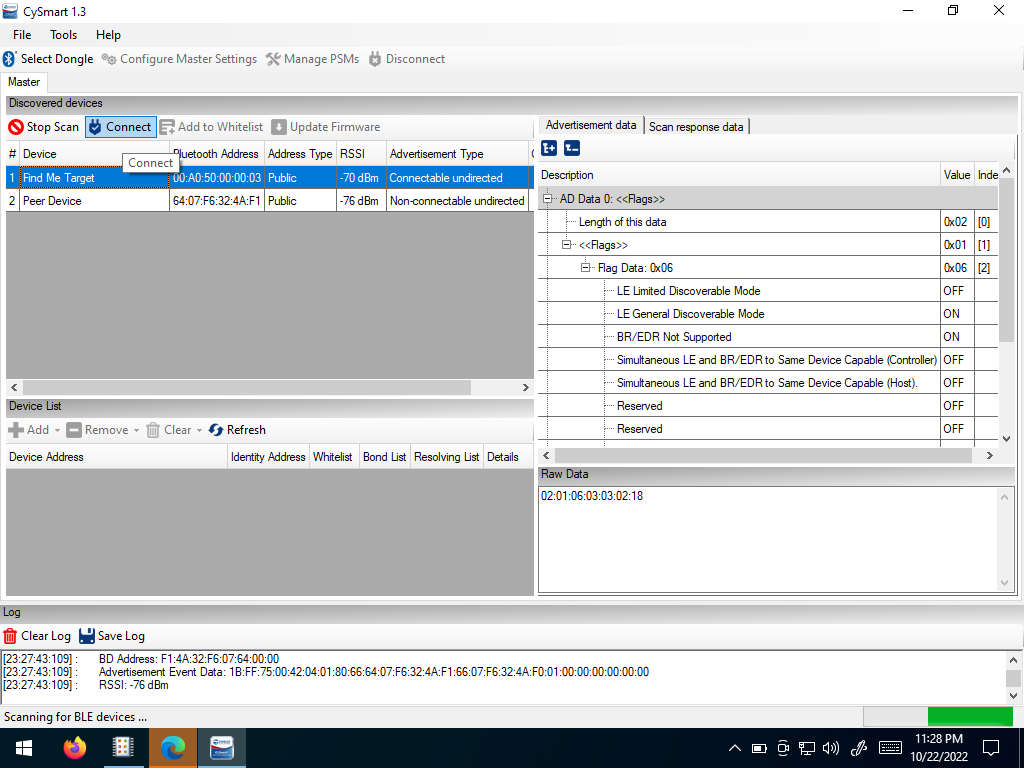Screen dimensions: 1024x768
Task: Click Update Firmware button
Action: coord(326,127)
